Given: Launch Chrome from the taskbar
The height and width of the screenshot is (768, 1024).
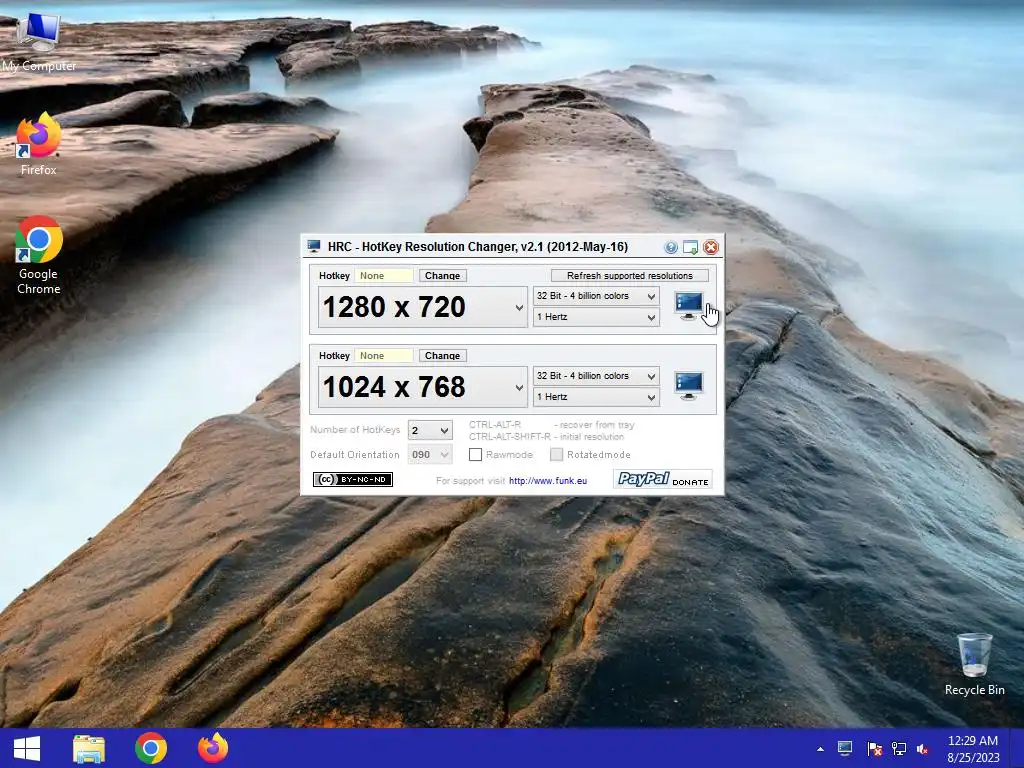Looking at the screenshot, I should [151, 748].
